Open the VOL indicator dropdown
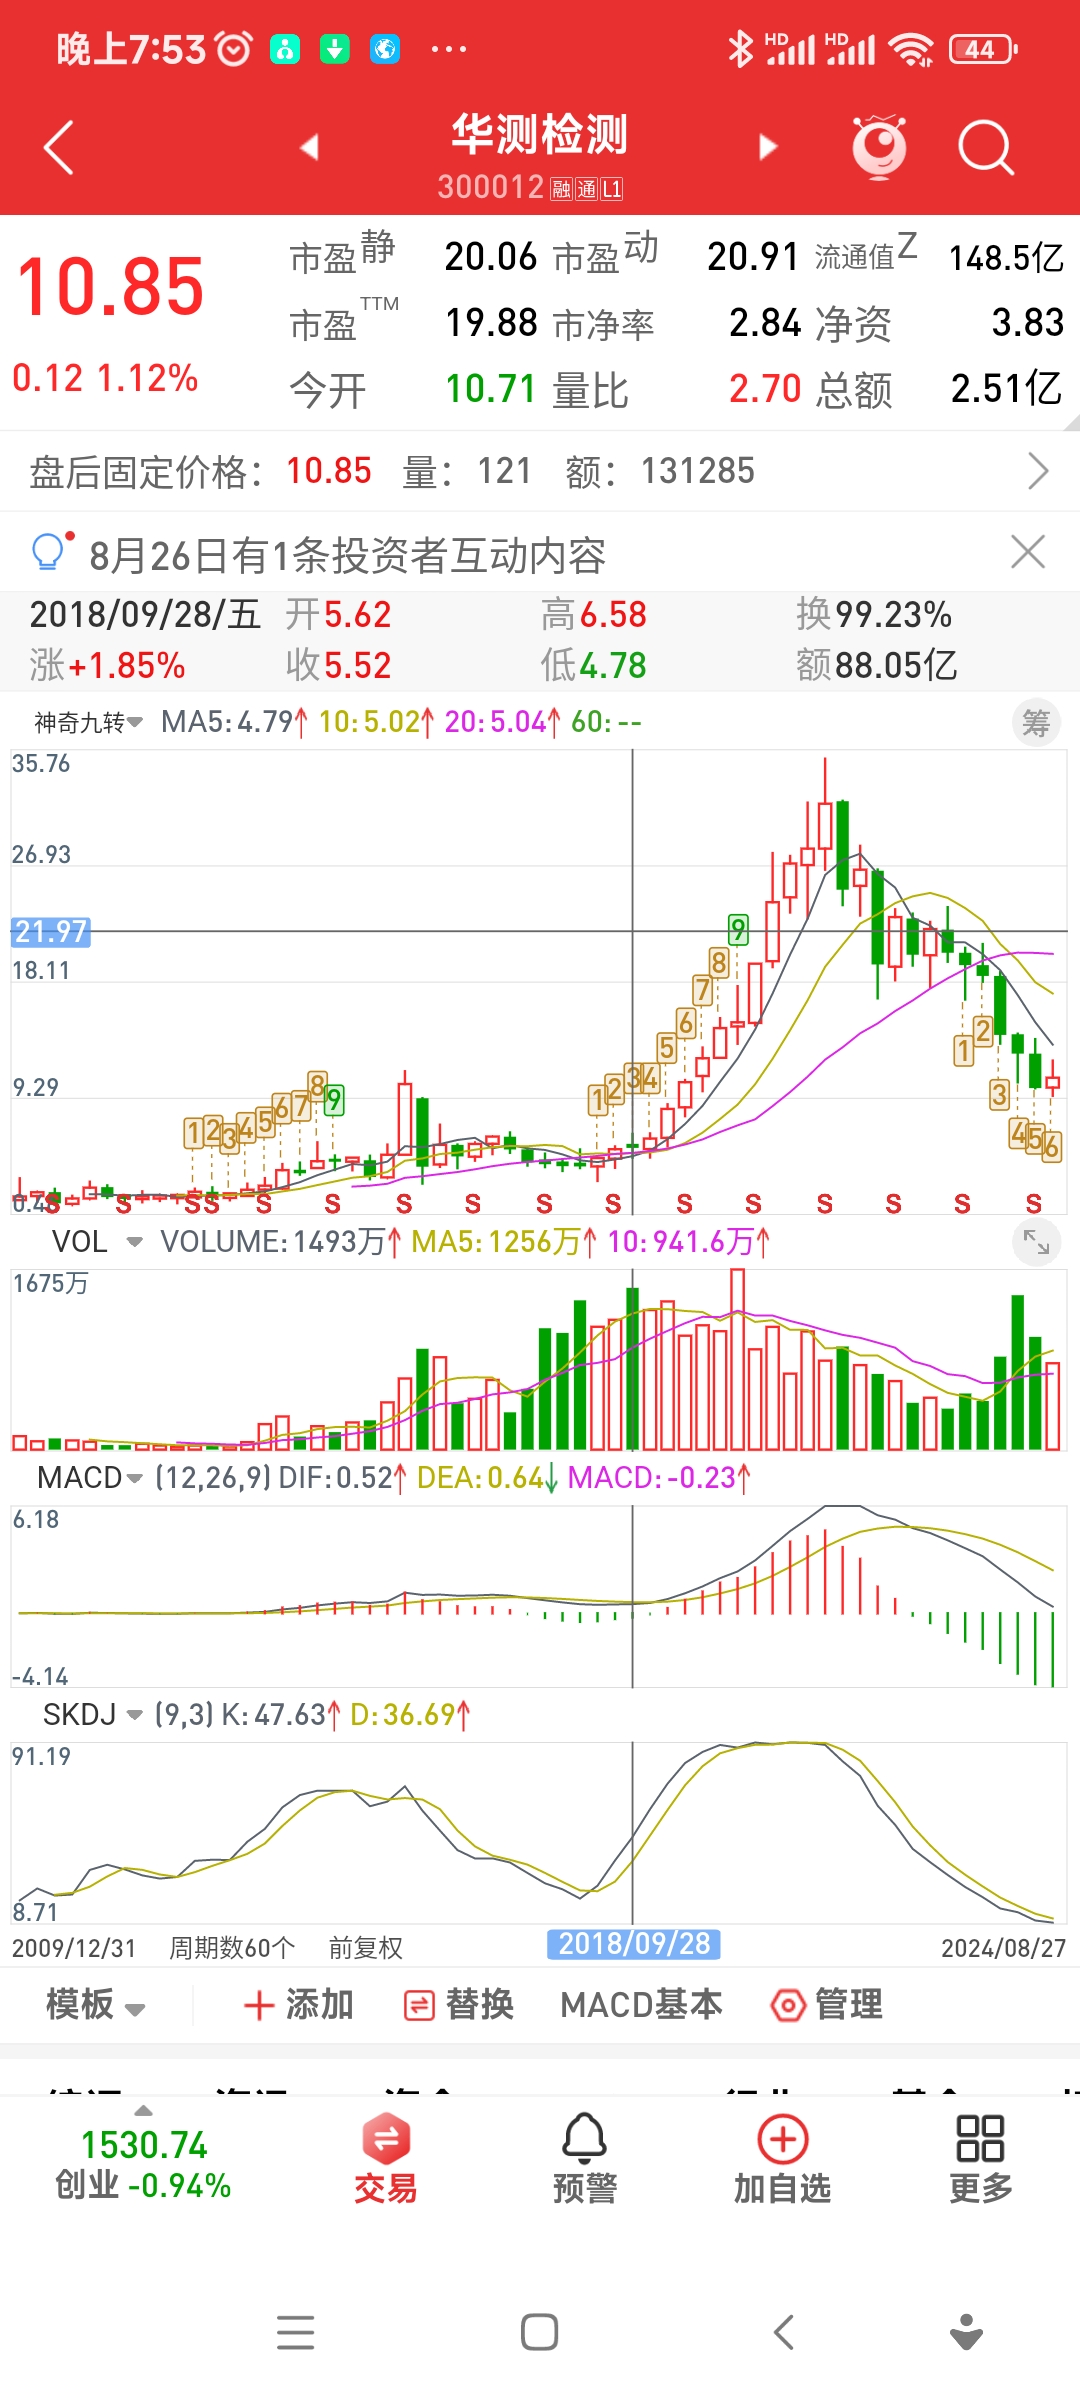 (x=96, y=1242)
